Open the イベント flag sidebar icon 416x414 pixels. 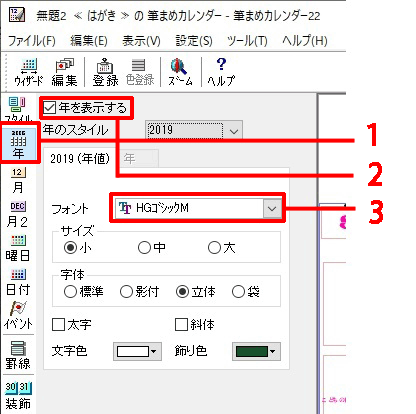18,316
